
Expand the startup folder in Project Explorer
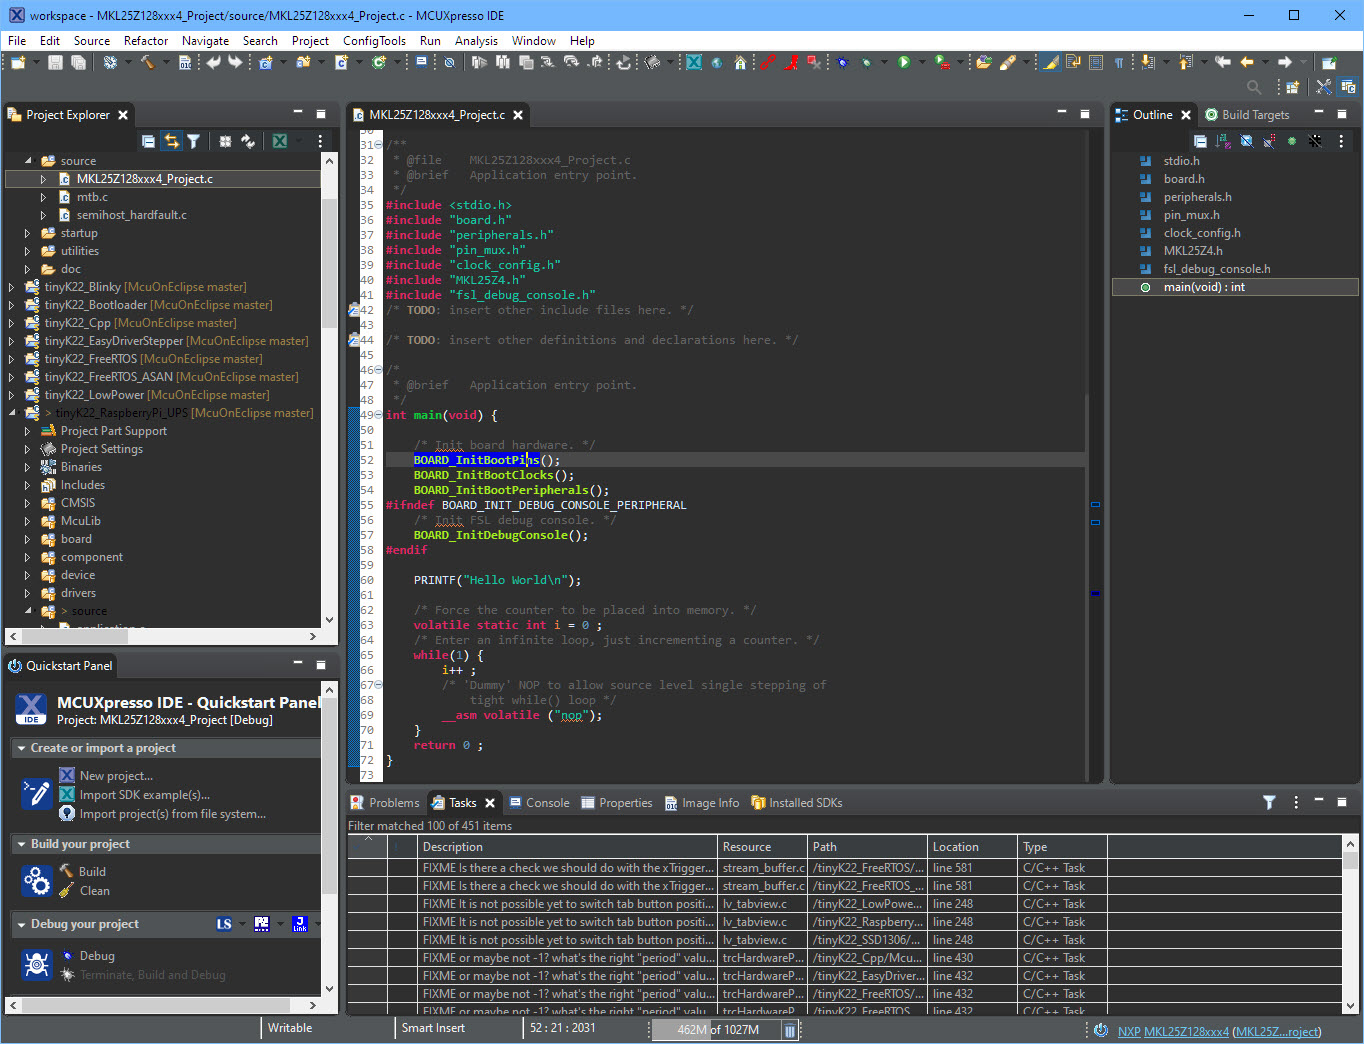click(x=26, y=232)
